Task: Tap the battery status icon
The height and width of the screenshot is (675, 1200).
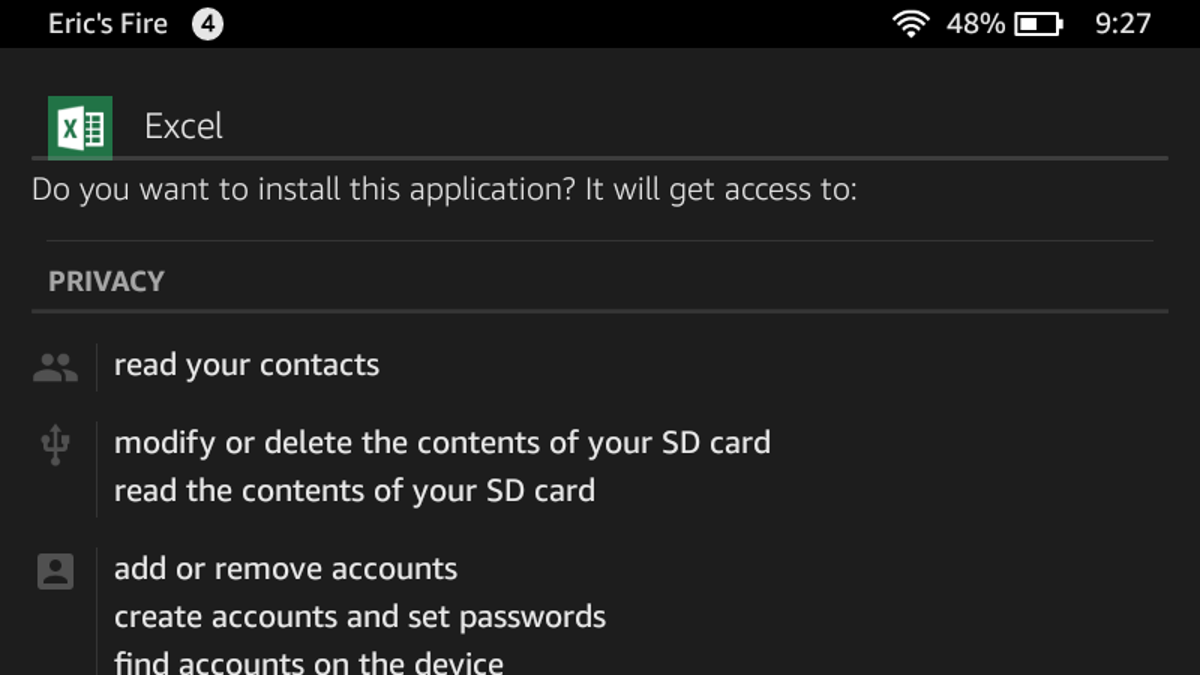Action: (1038, 24)
